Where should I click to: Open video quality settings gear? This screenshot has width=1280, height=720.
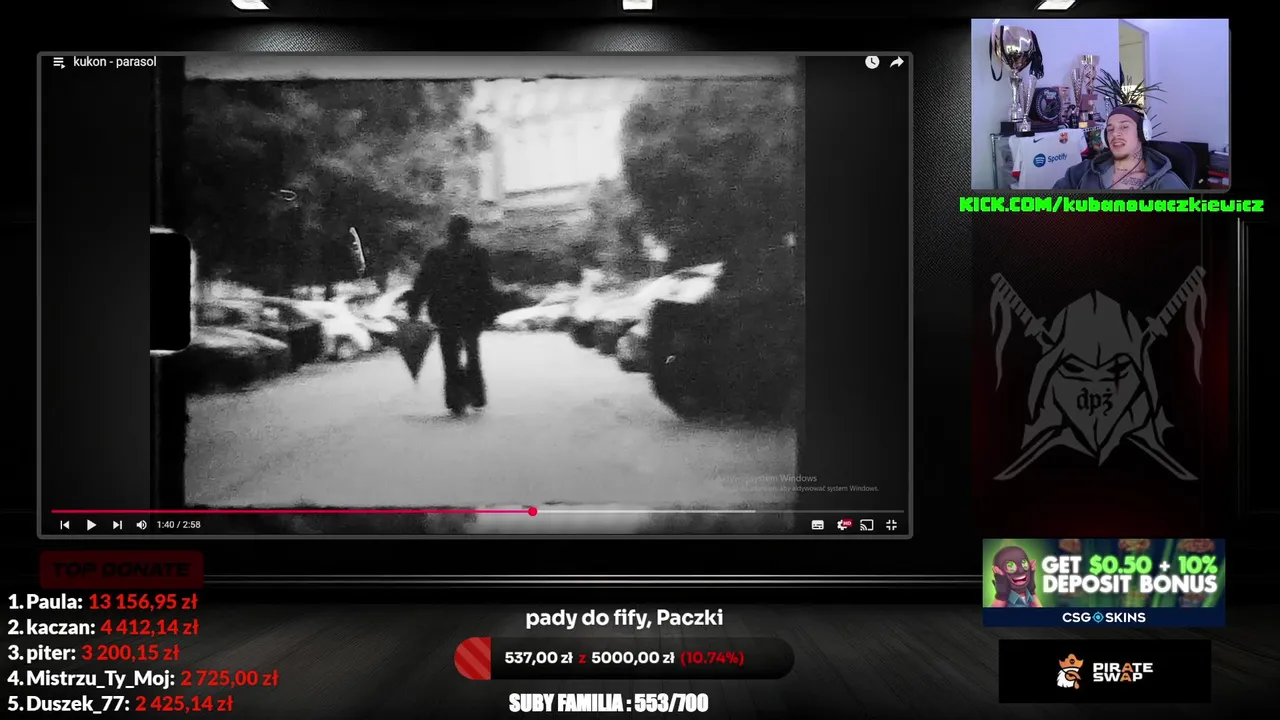pos(843,525)
